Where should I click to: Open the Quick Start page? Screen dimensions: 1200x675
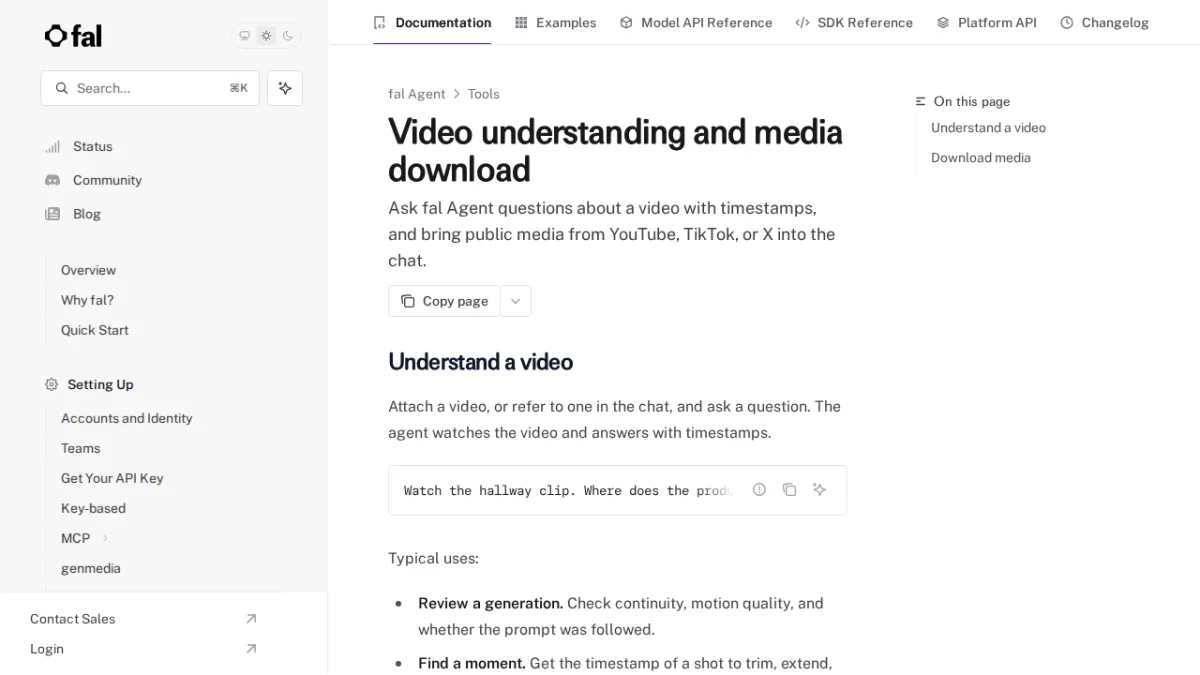(x=95, y=330)
